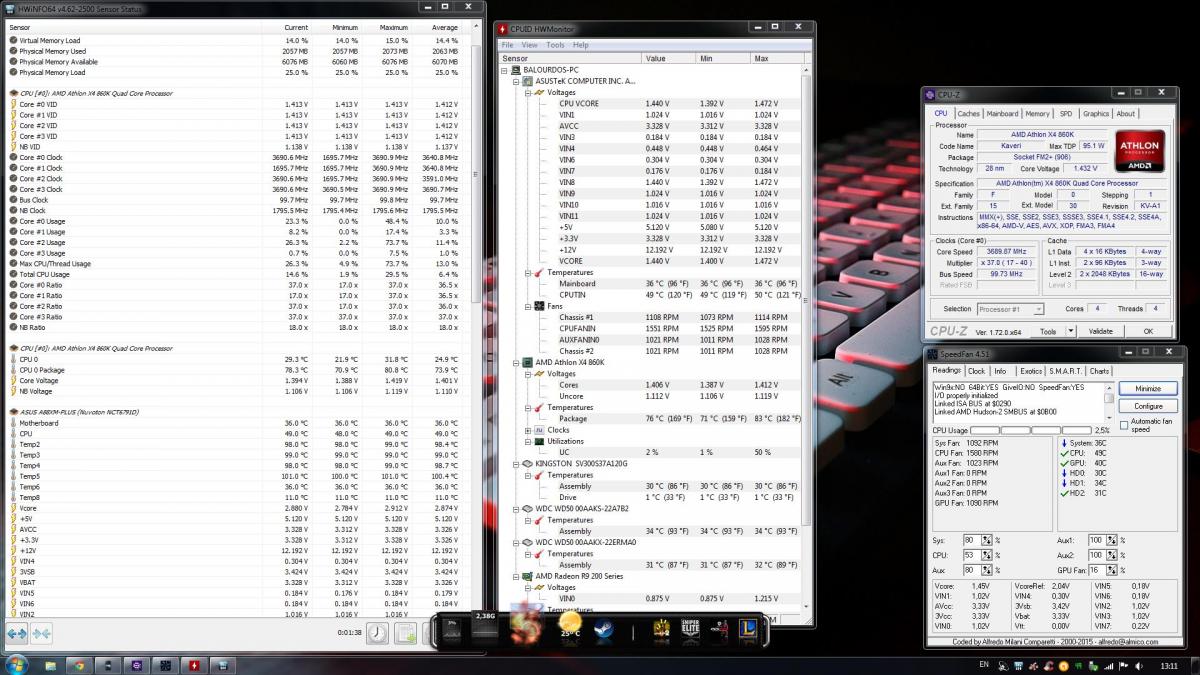Click the AMD Radeon R9 200 Series icon
Viewport: 1200px width, 675px height.
pos(528,576)
